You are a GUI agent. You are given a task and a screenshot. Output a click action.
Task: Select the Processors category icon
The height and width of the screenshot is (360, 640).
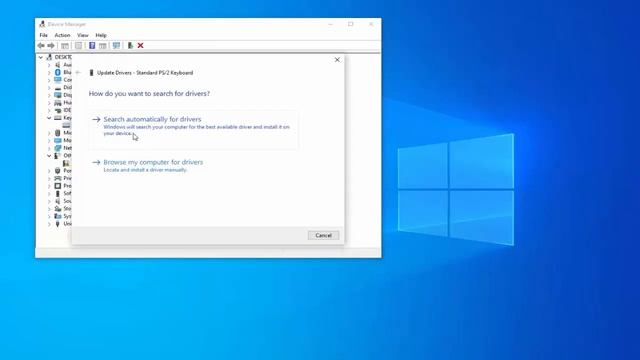point(58,186)
